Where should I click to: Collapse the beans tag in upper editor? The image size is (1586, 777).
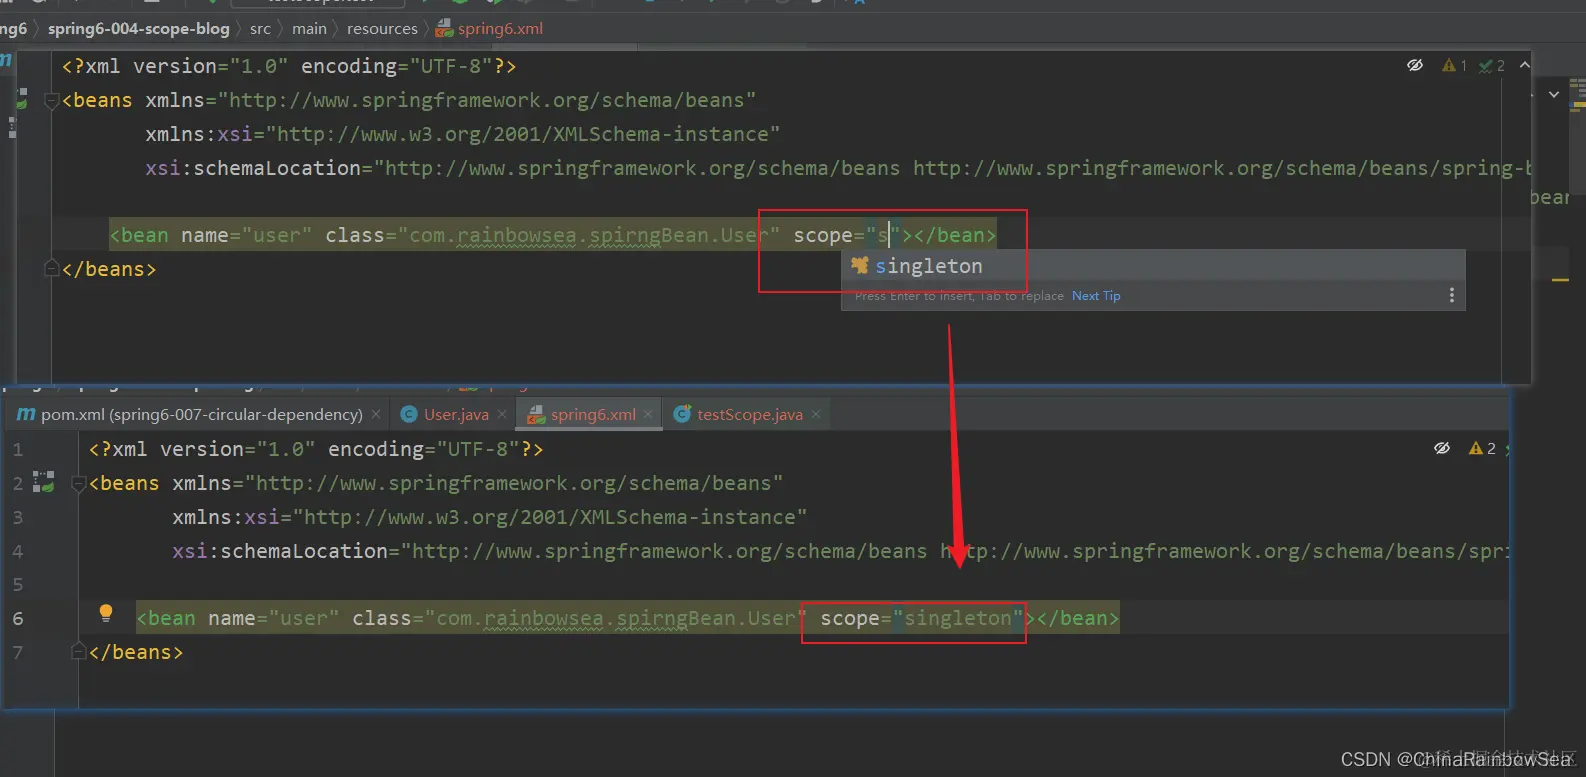[52, 101]
